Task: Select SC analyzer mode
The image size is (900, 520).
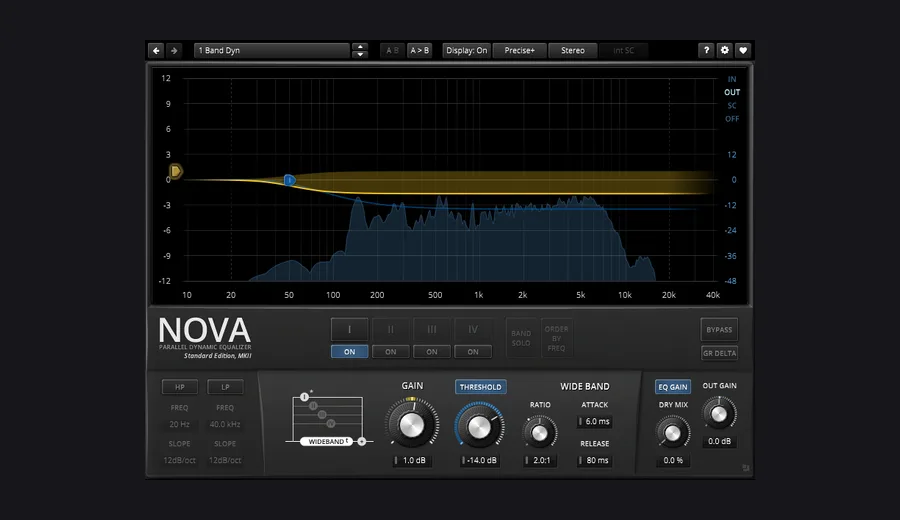Action: (x=732, y=106)
